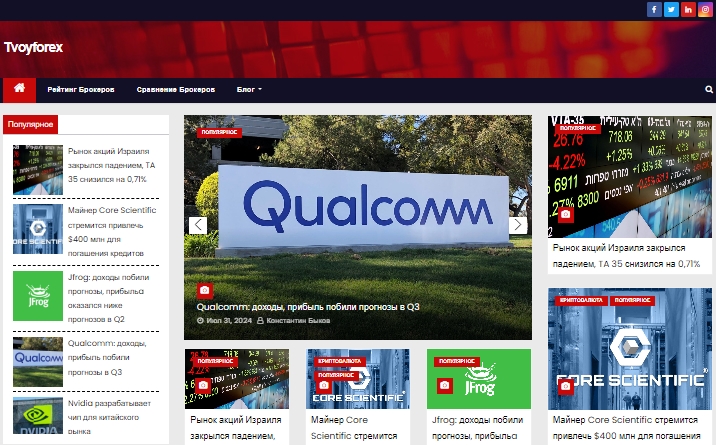Screen dimensions: 716x445
Task: Click Криптовалюта tag on small Core Scientific card
Action: click(x=340, y=361)
